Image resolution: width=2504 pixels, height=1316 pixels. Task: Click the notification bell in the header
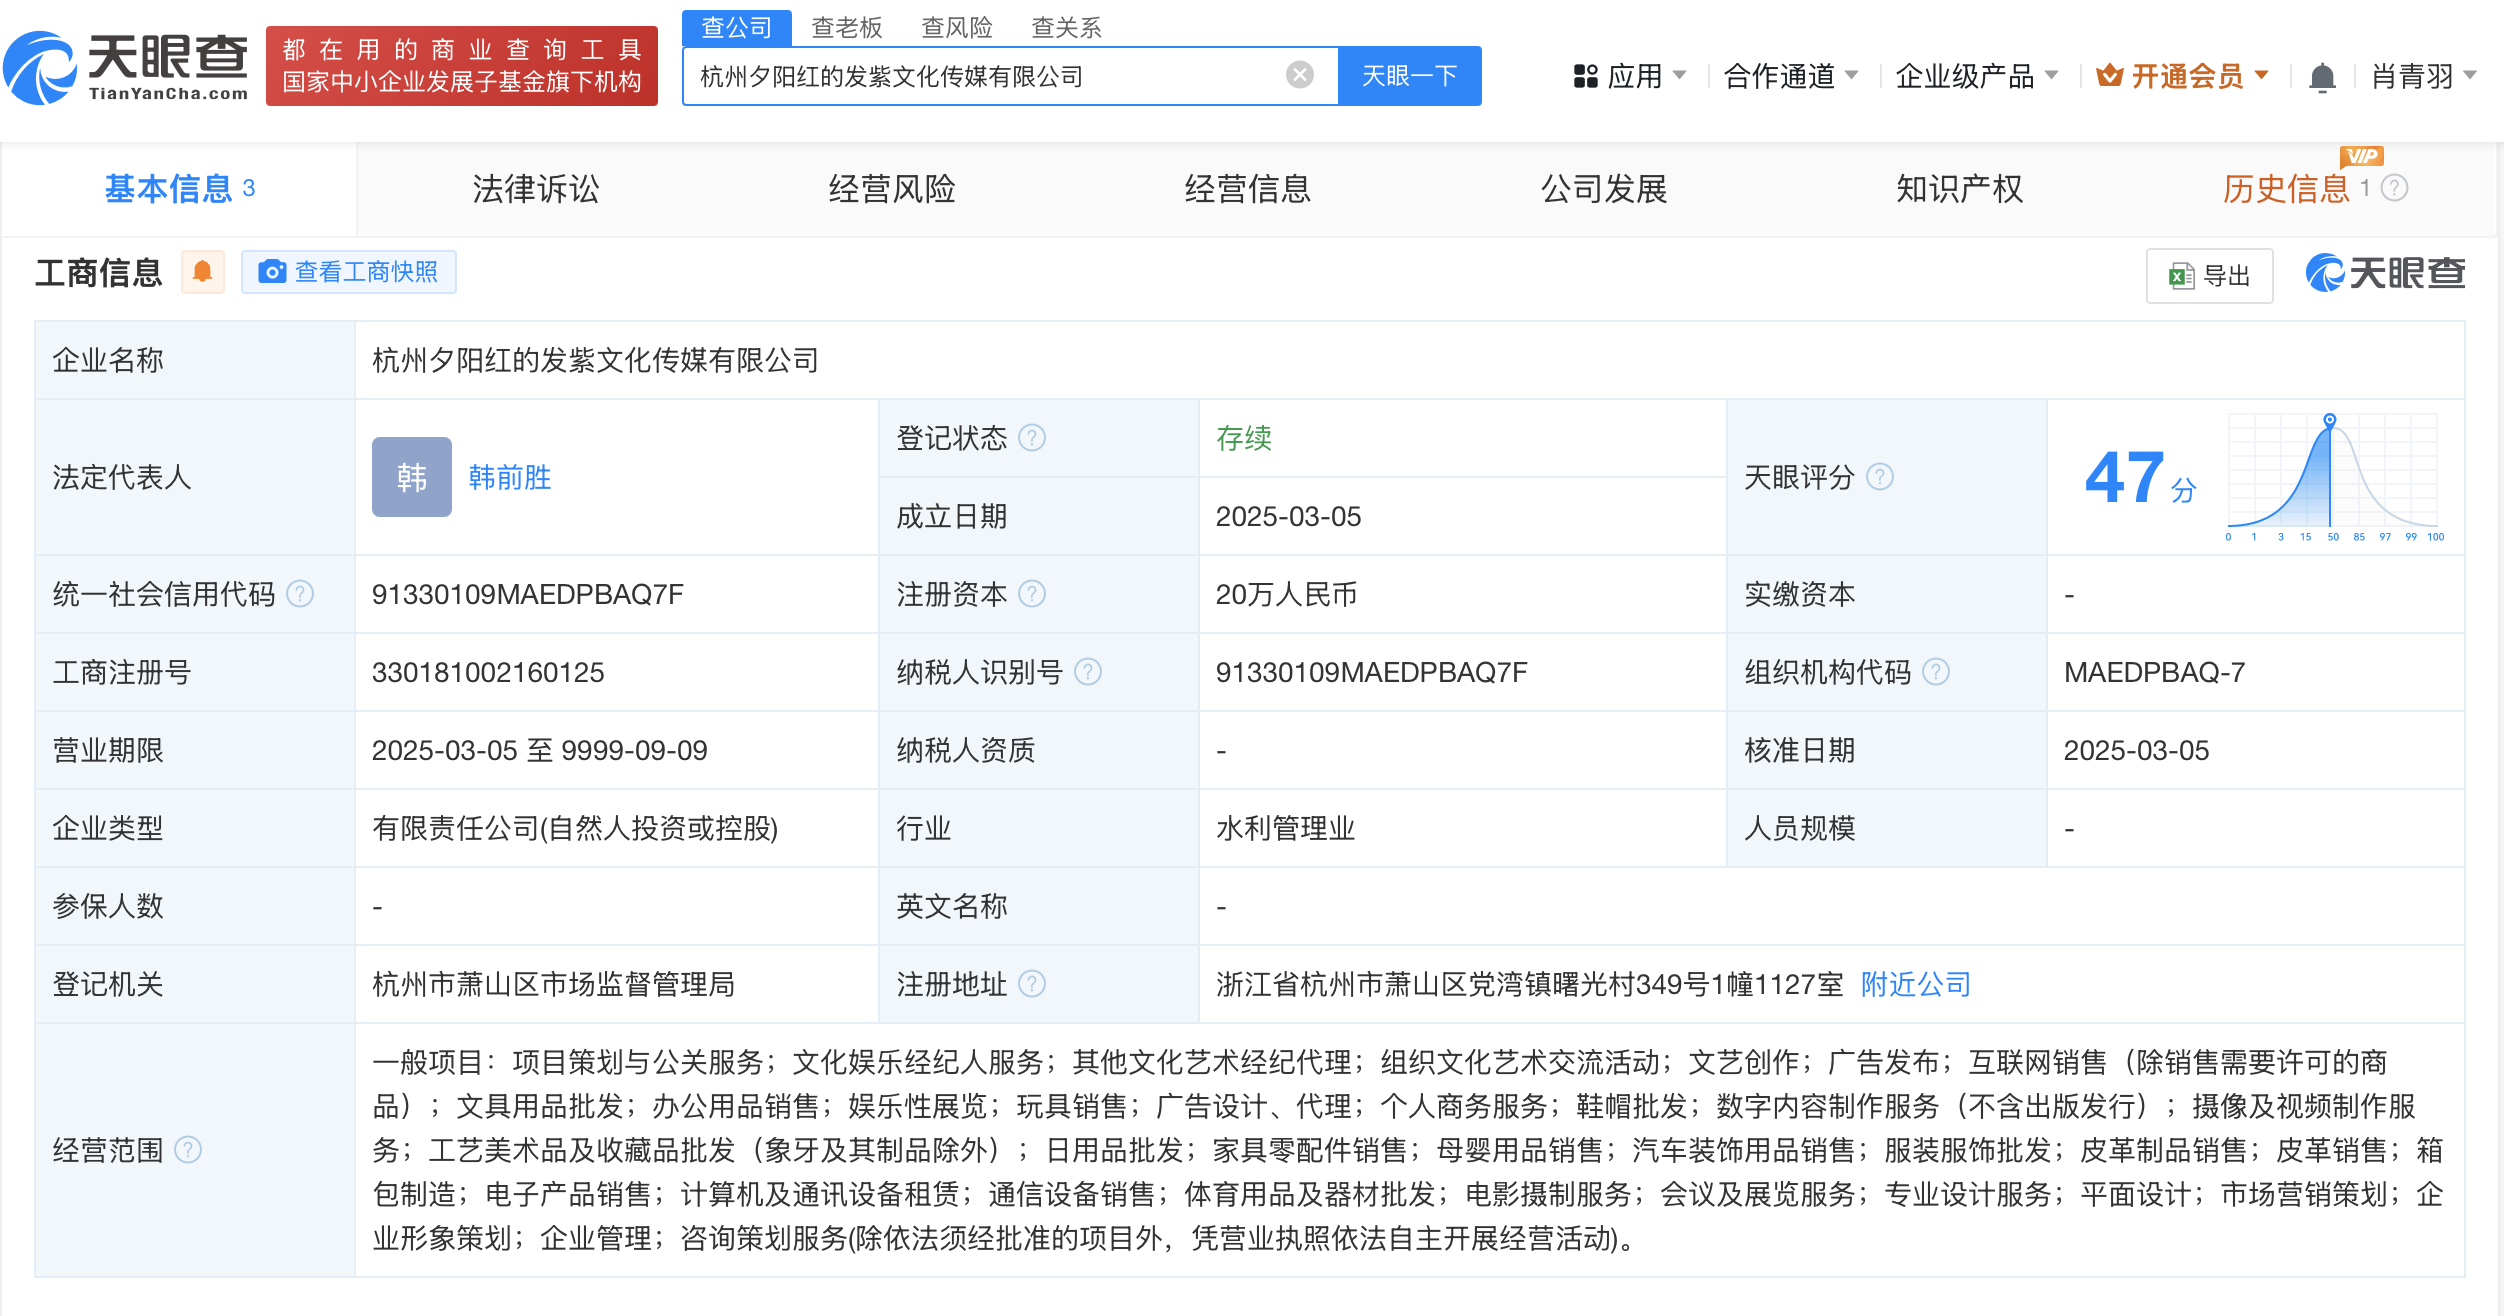[x=2322, y=77]
